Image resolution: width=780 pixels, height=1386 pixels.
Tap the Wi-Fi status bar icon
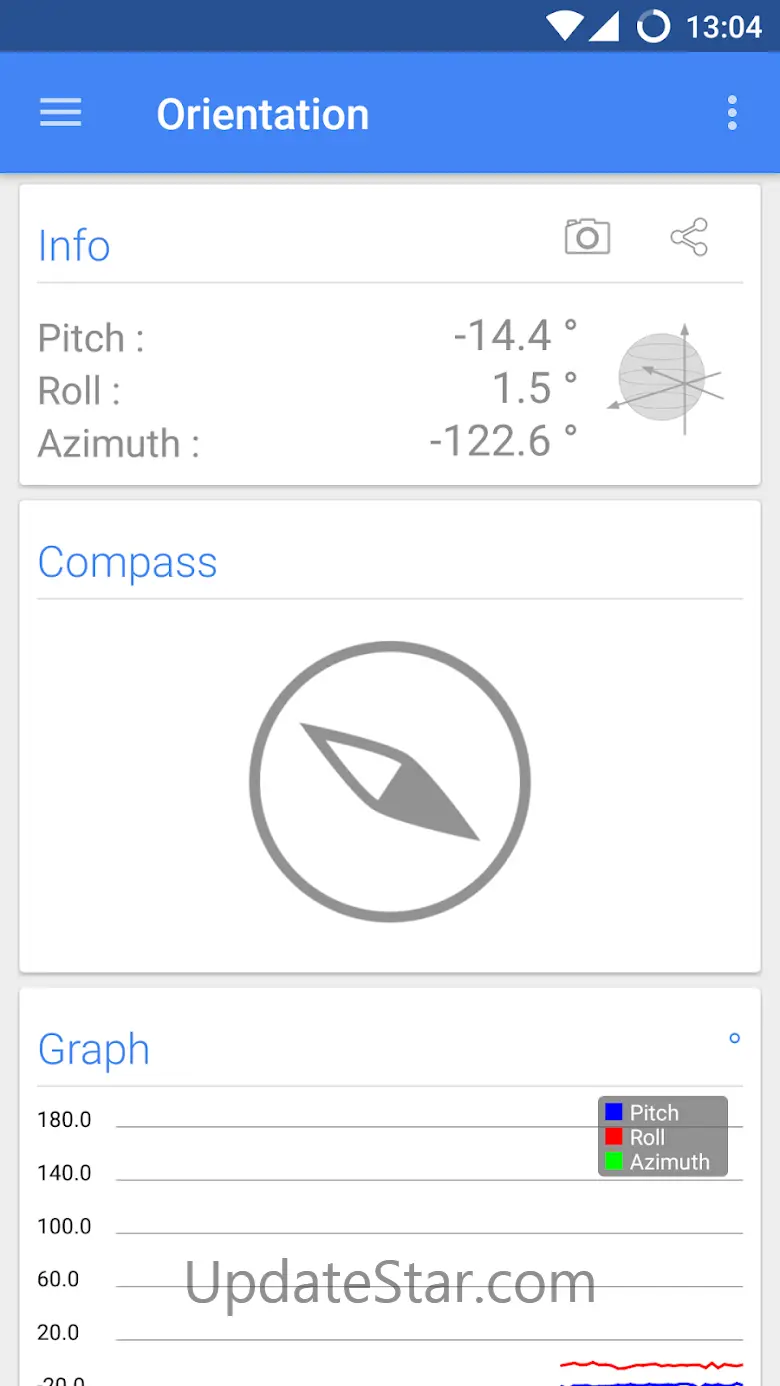click(x=565, y=26)
